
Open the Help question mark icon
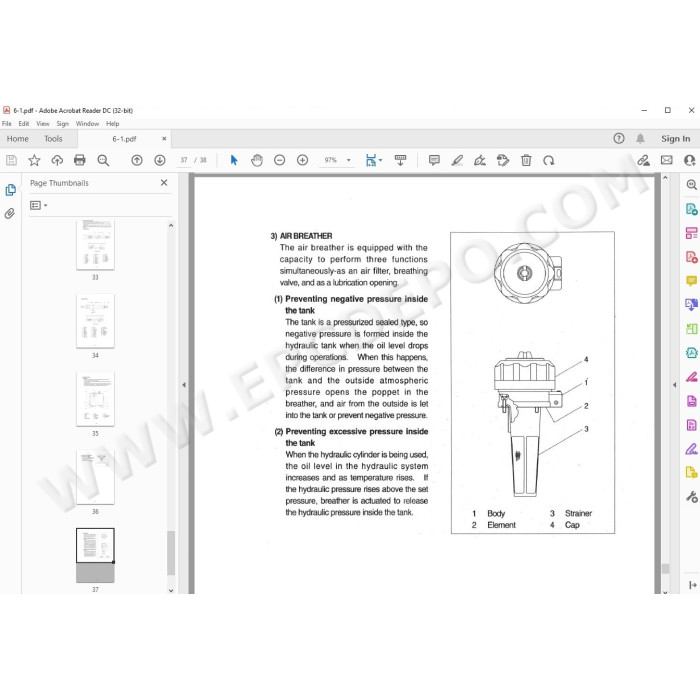point(619,138)
